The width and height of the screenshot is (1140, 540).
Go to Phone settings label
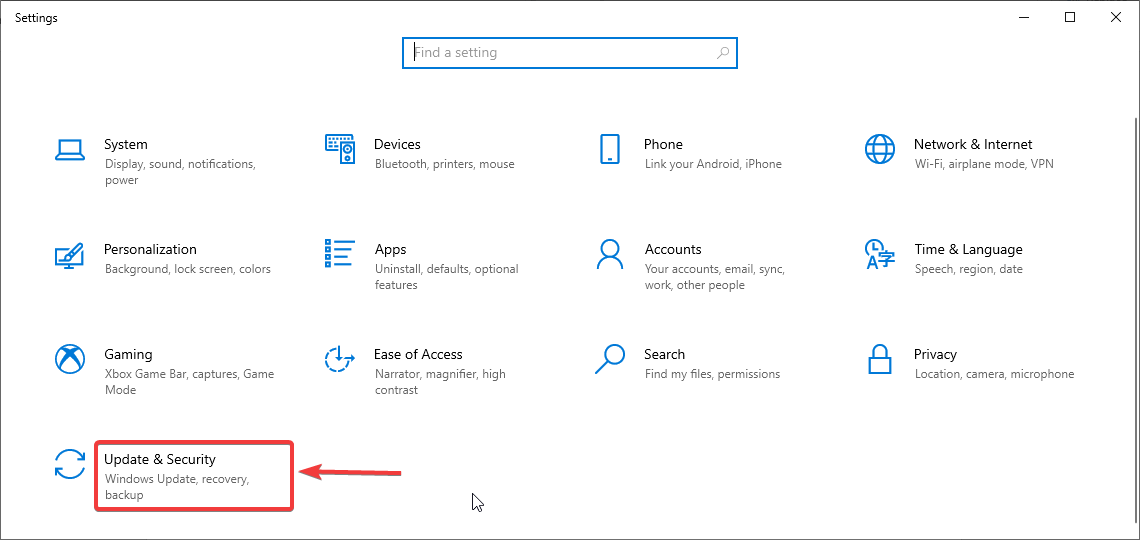(x=663, y=145)
